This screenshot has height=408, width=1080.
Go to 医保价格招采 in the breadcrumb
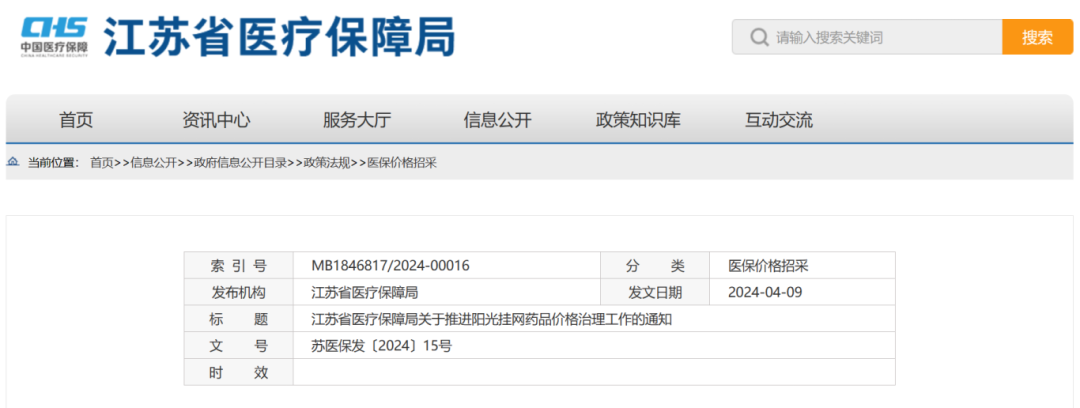[x=402, y=163]
